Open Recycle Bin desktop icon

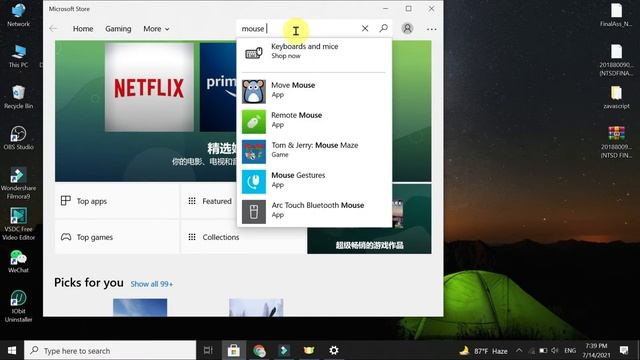pos(18,97)
